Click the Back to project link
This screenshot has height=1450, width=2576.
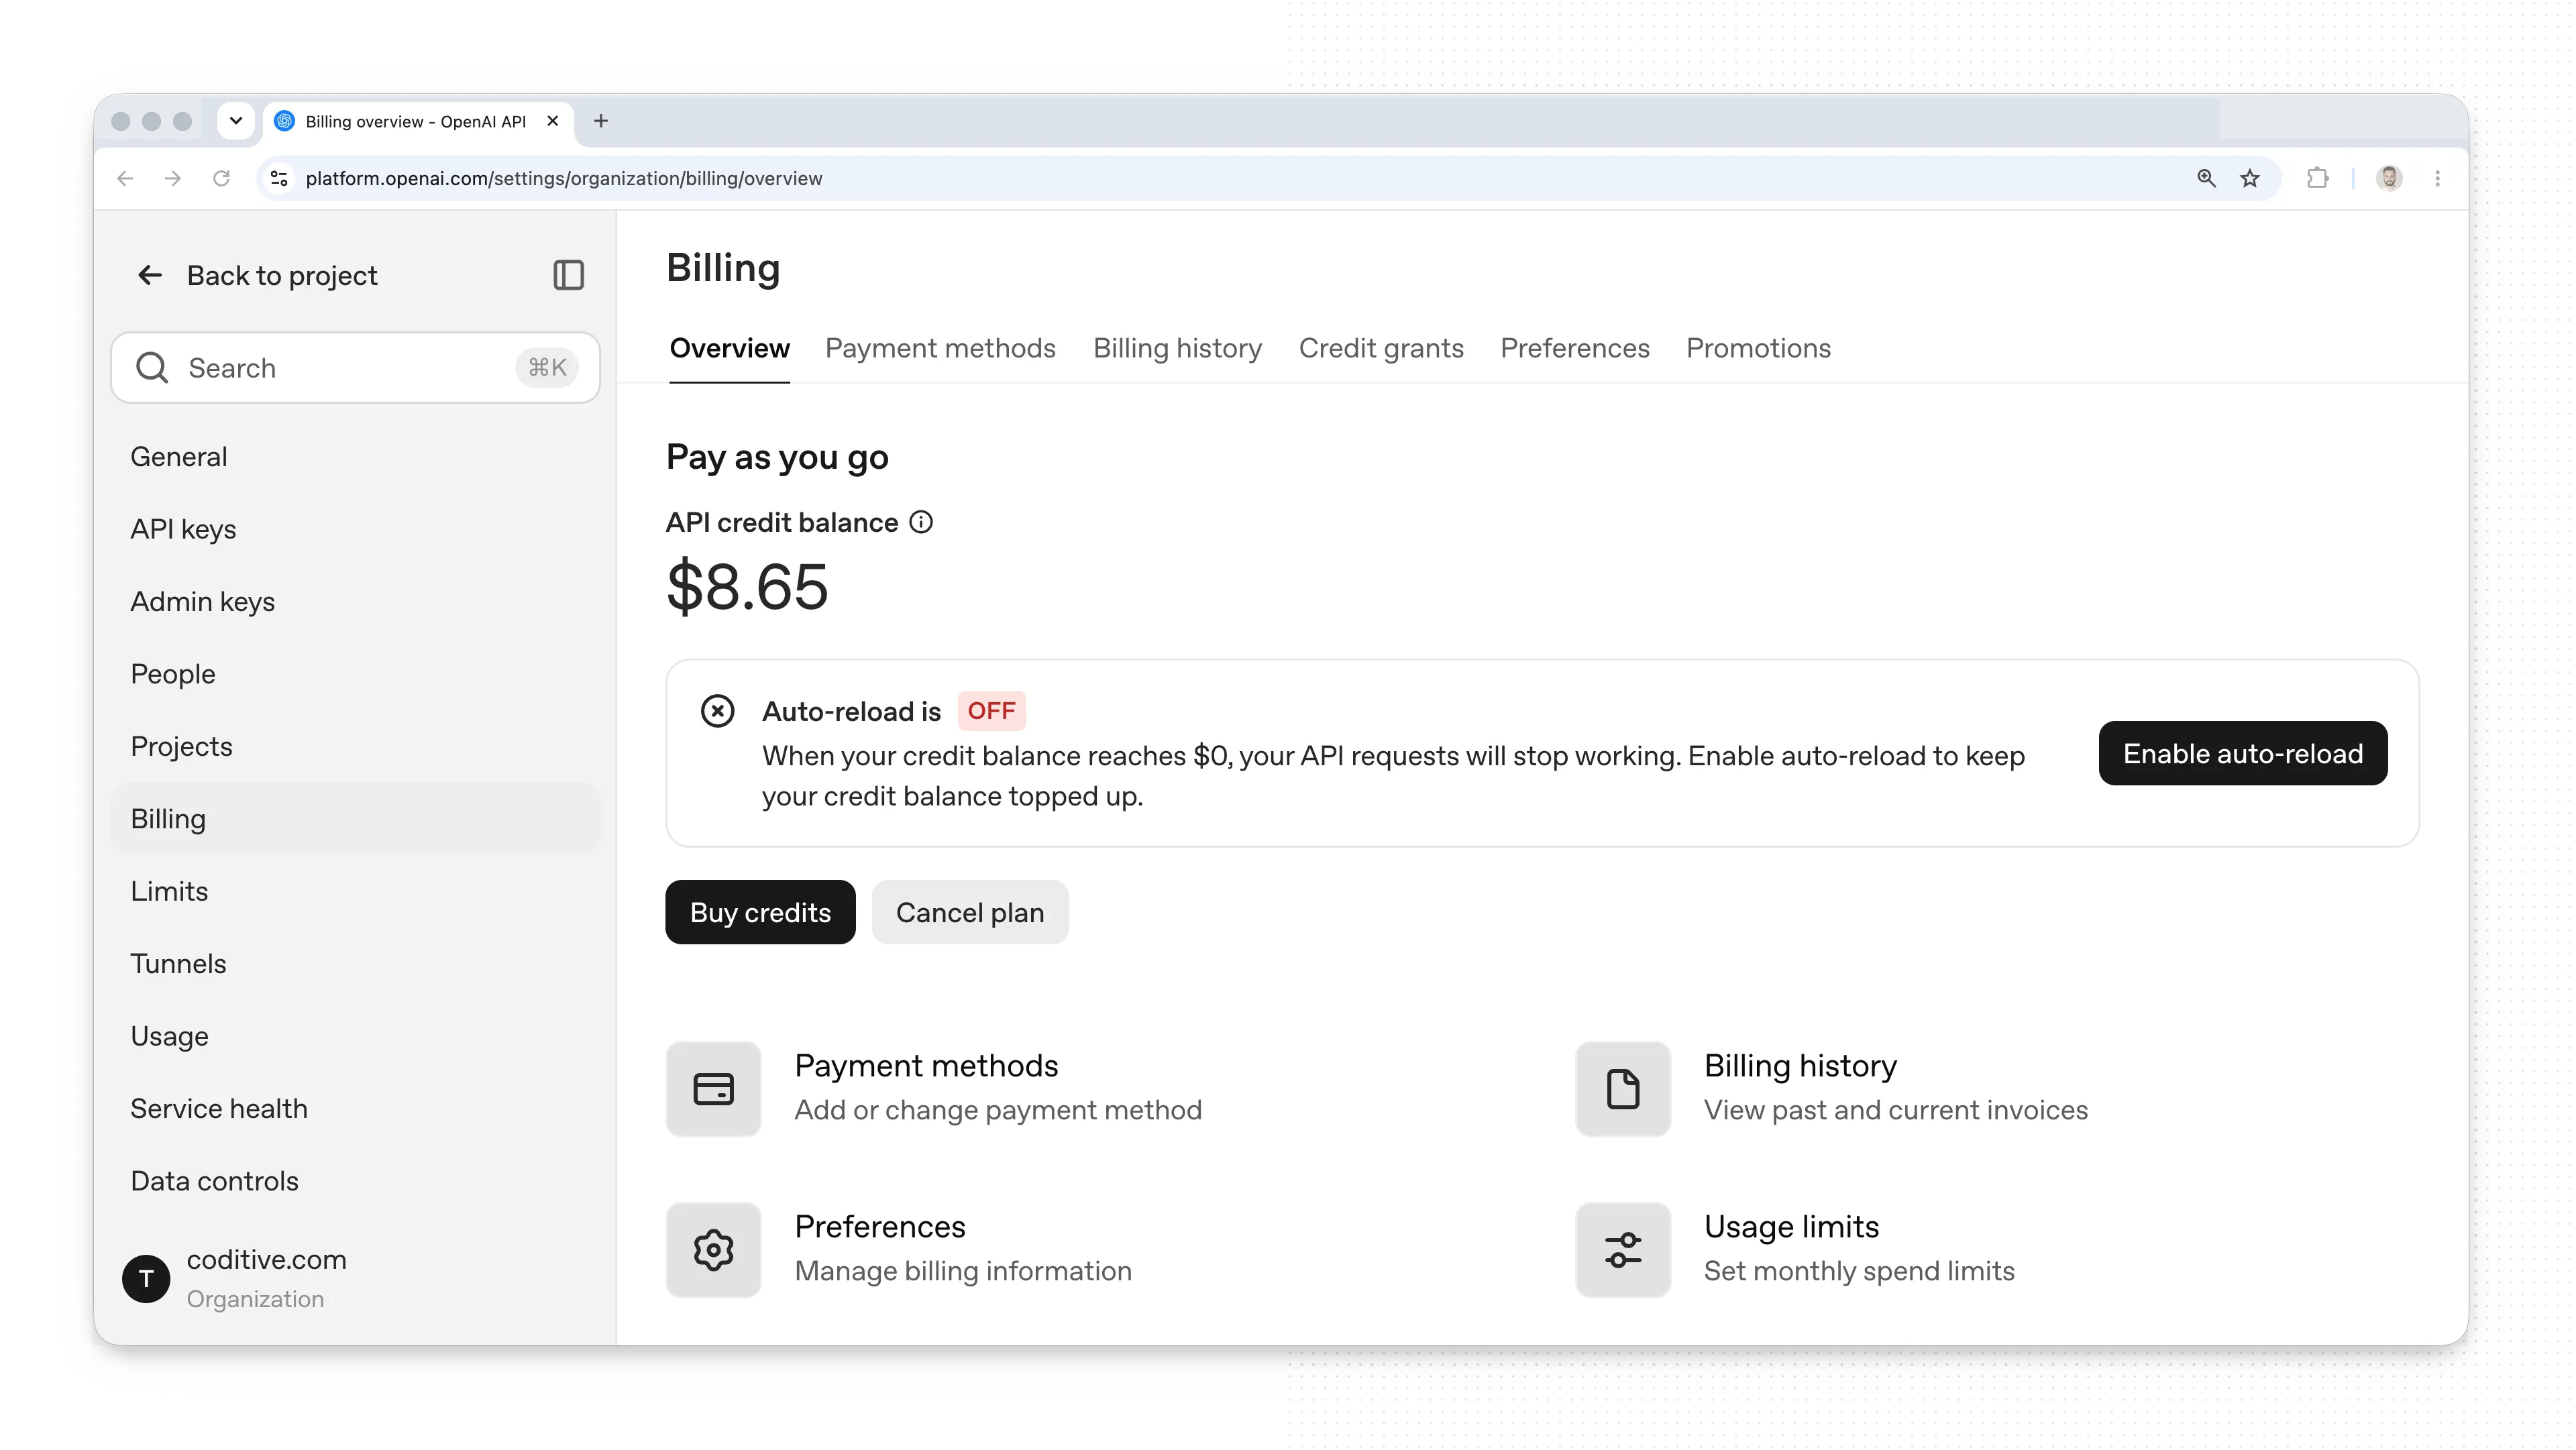click(281, 275)
